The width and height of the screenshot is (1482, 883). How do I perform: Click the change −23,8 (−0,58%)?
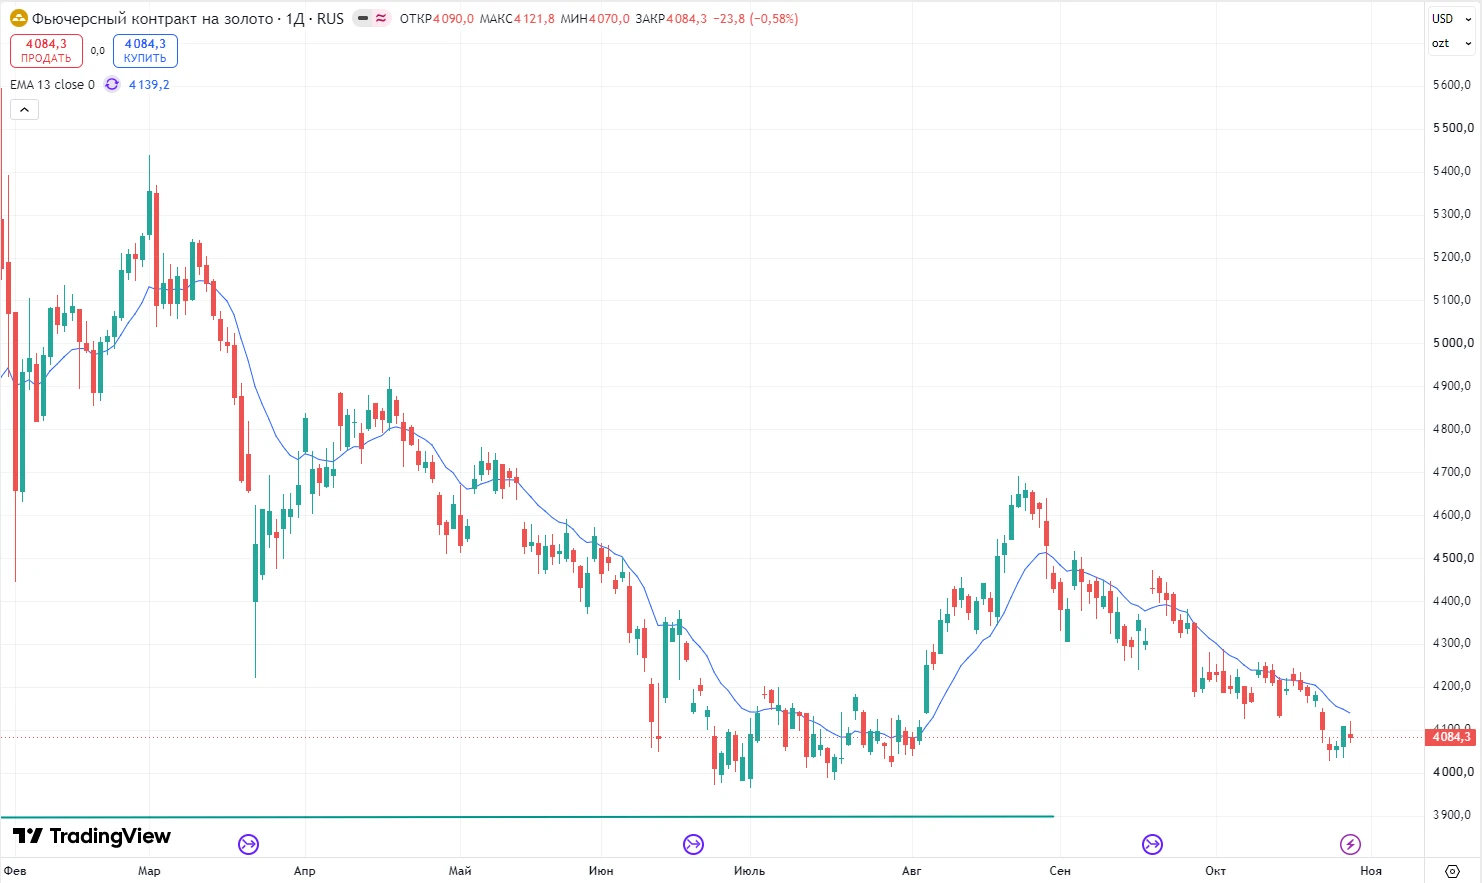click(755, 18)
